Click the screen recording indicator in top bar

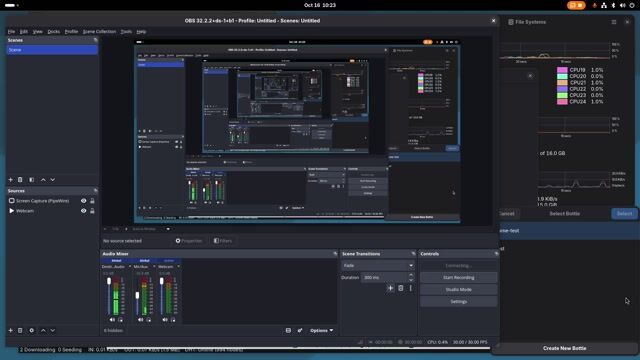[x=576, y=5]
